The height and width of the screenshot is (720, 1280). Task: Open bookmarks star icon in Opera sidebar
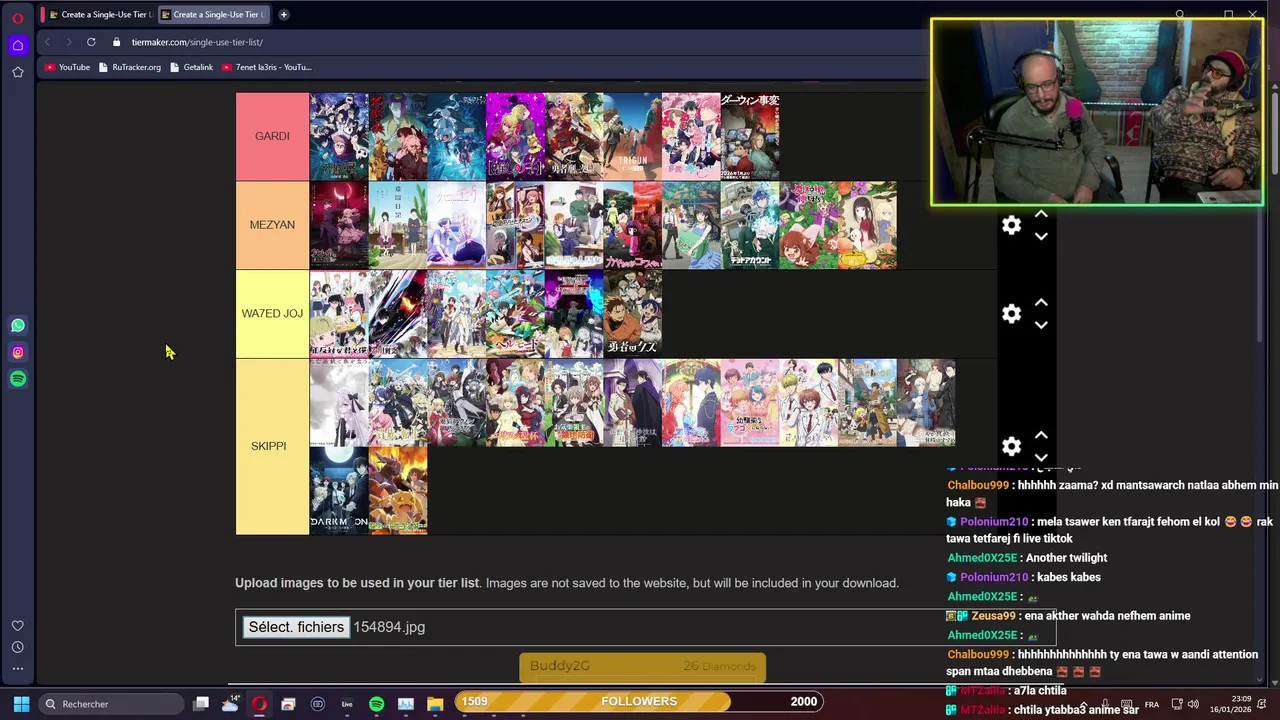click(18, 72)
